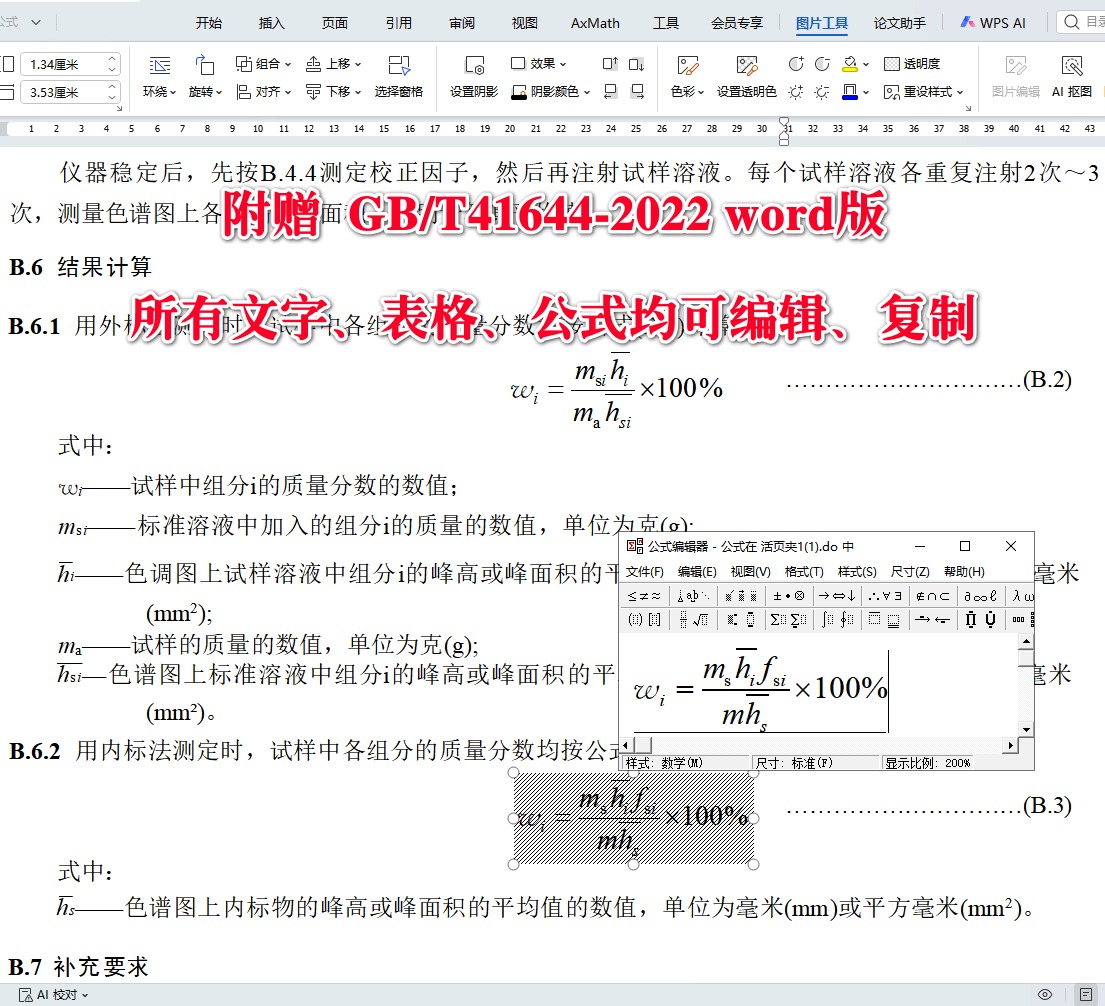Open the AI 校对 proofreading menu
Image resolution: width=1105 pixels, height=1006 pixels.
point(55,995)
